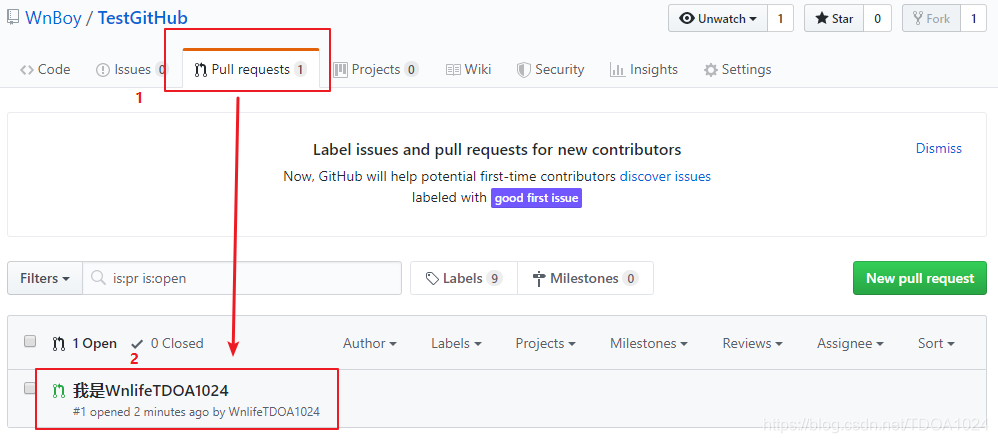Expand the Labels filter dropdown in list header

pos(456,344)
